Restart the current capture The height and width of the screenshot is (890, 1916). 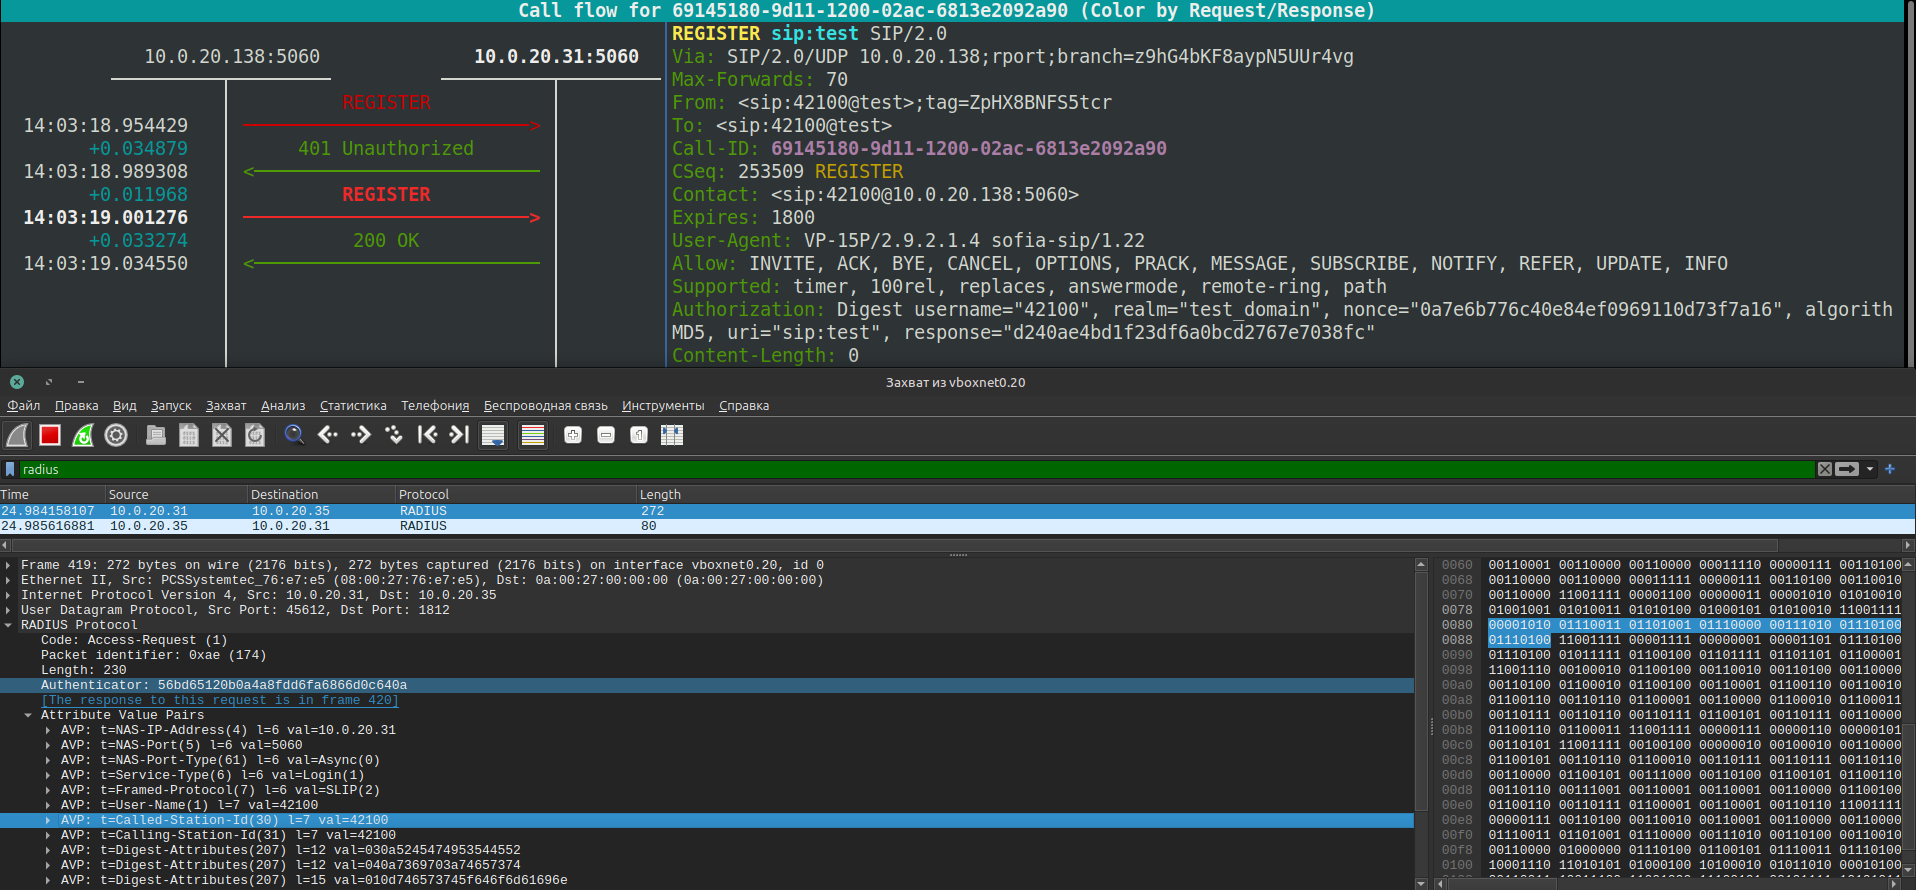click(x=83, y=435)
